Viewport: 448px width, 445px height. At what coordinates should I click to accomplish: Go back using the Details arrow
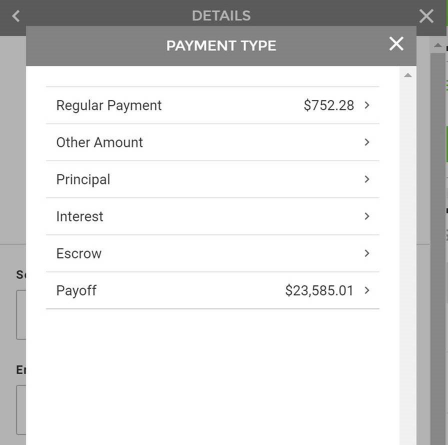pyautogui.click(x=16, y=16)
